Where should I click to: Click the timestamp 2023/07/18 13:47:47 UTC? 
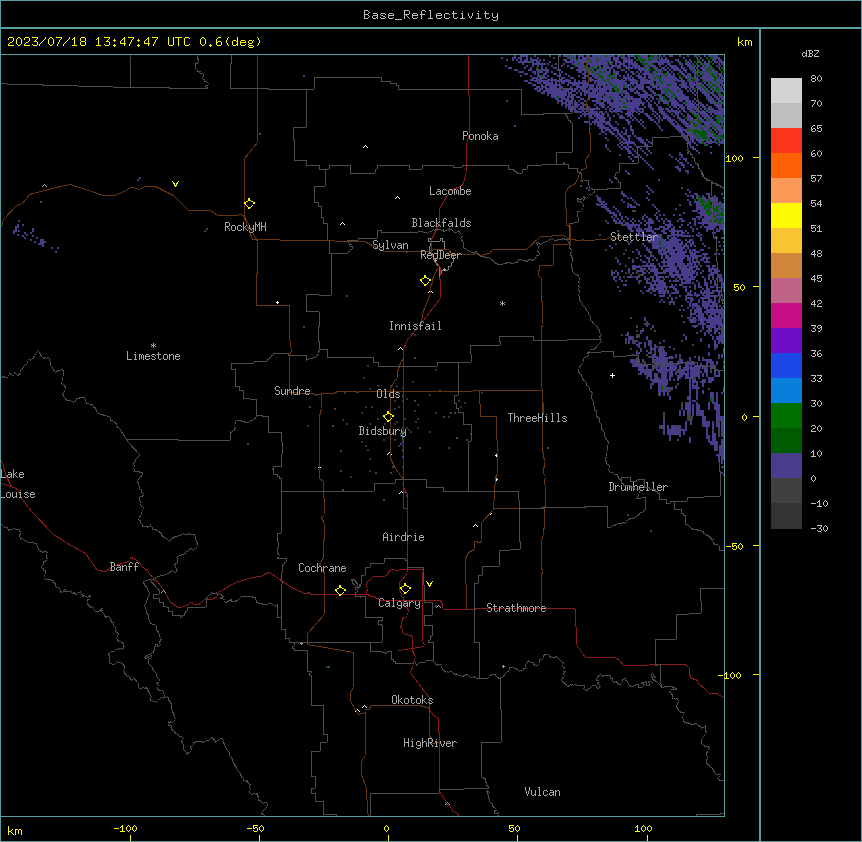pos(99,42)
